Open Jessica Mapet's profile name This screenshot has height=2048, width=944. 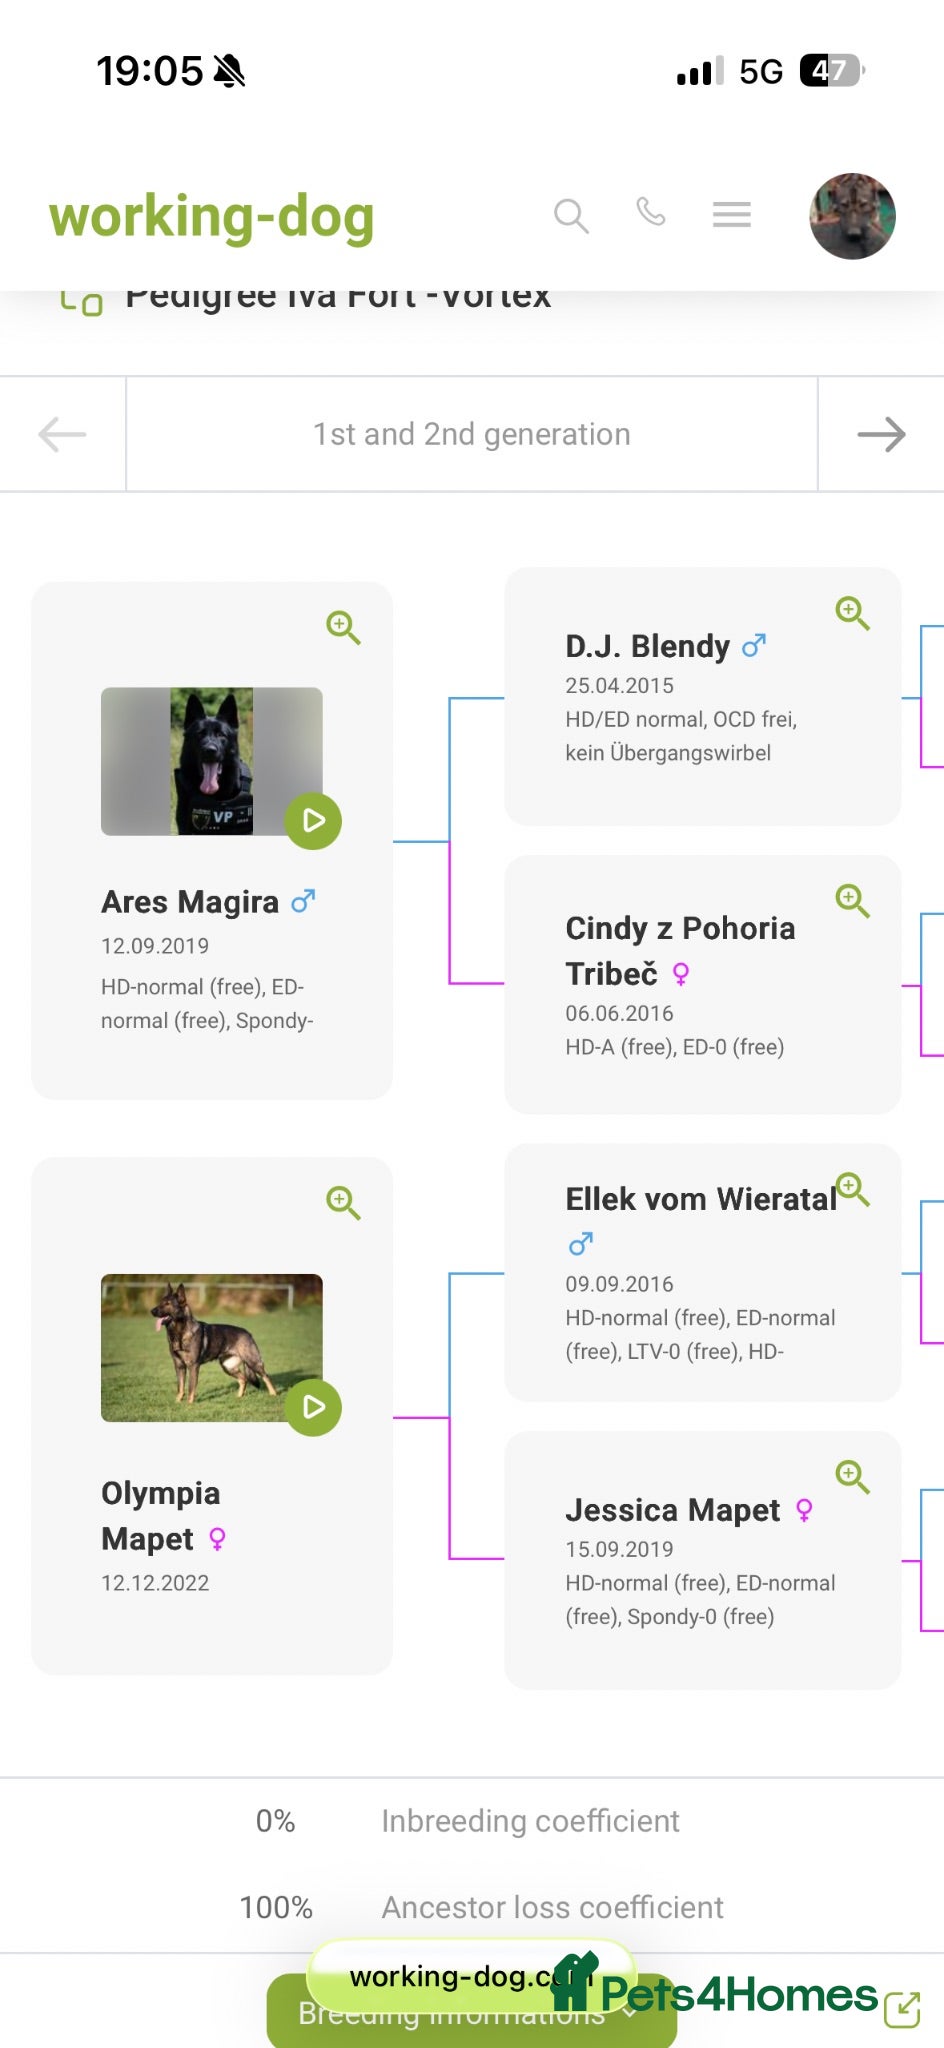point(672,1510)
